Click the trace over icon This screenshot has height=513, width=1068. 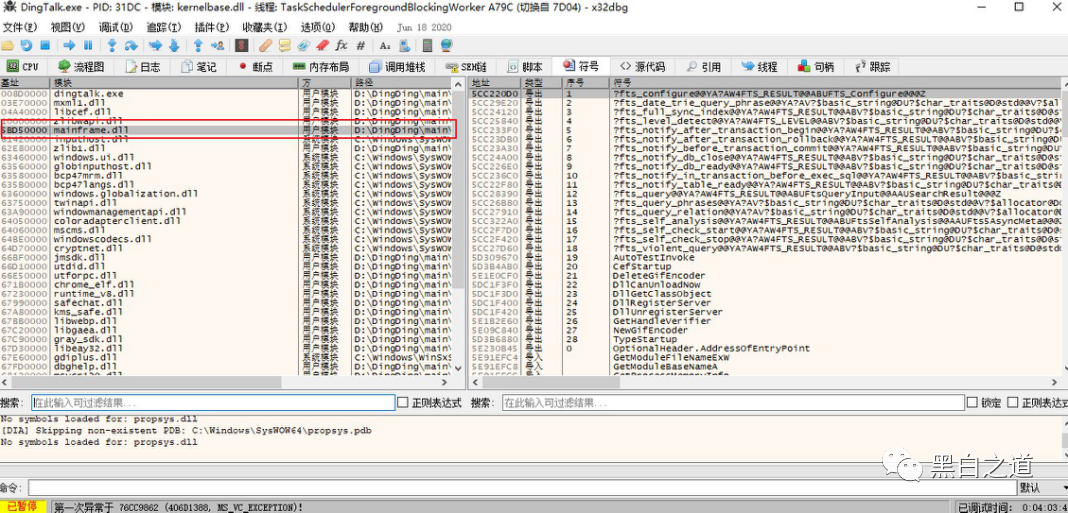click(174, 46)
